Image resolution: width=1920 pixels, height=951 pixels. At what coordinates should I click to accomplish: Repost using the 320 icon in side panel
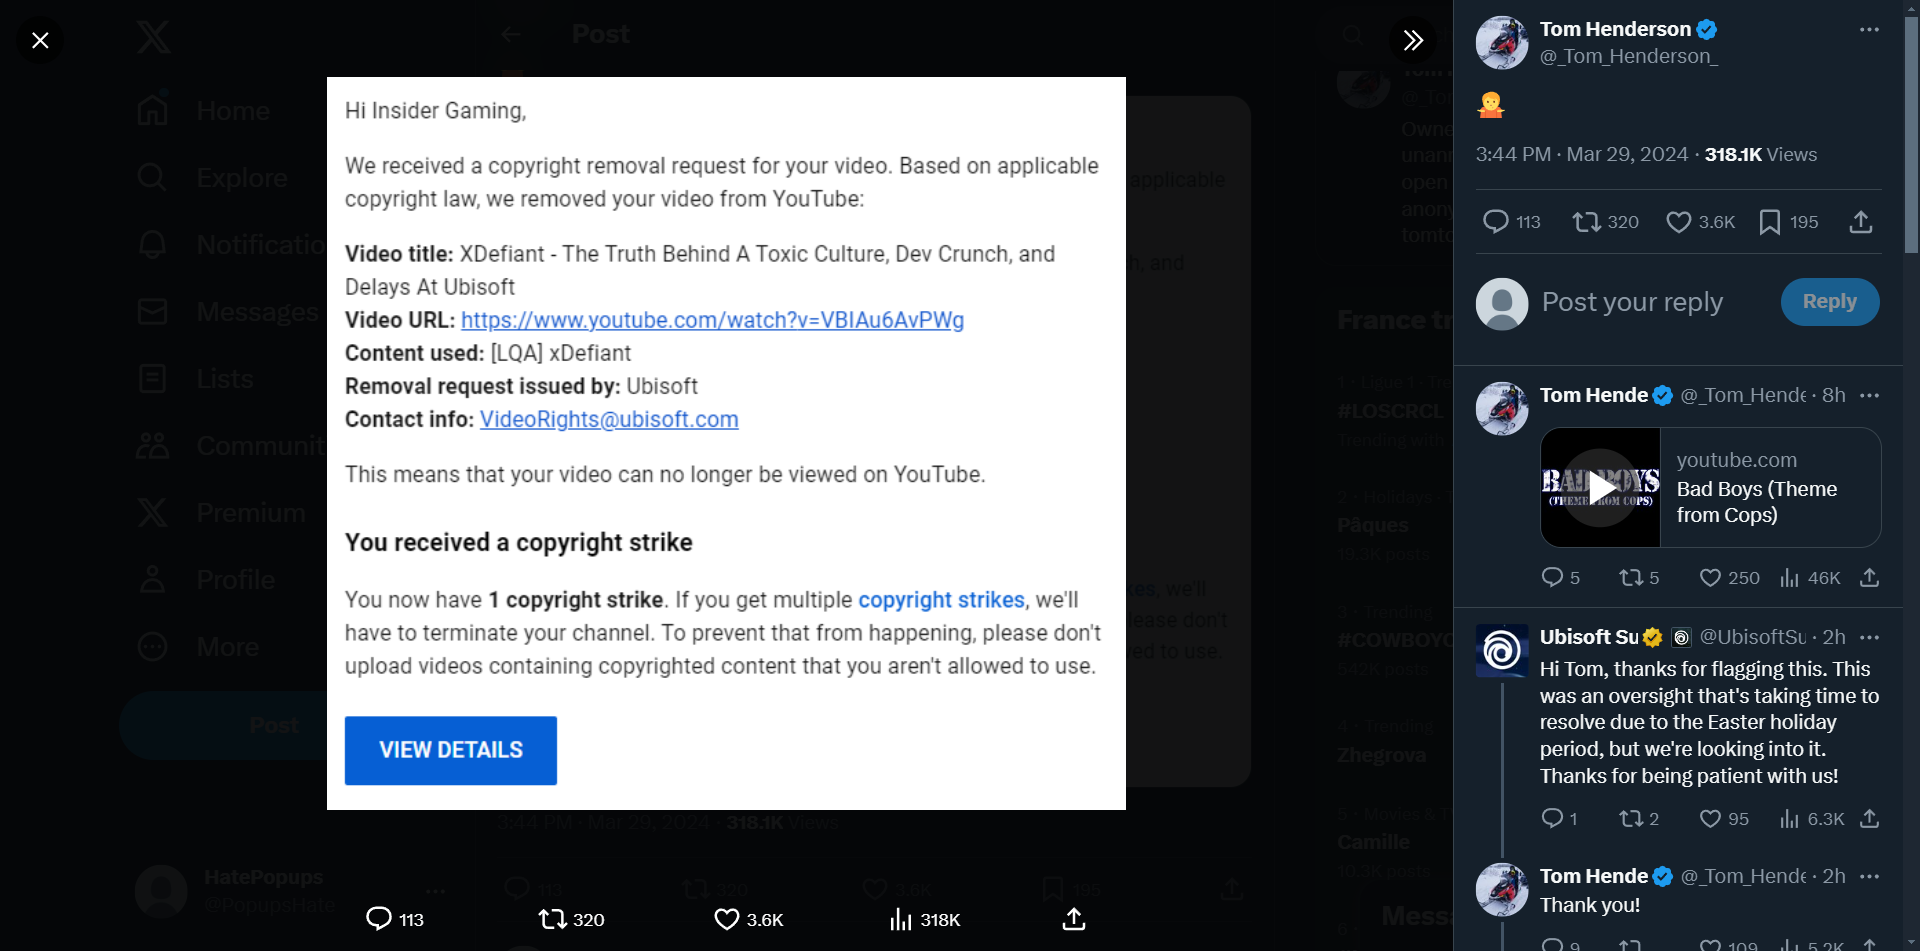[x=1605, y=222]
